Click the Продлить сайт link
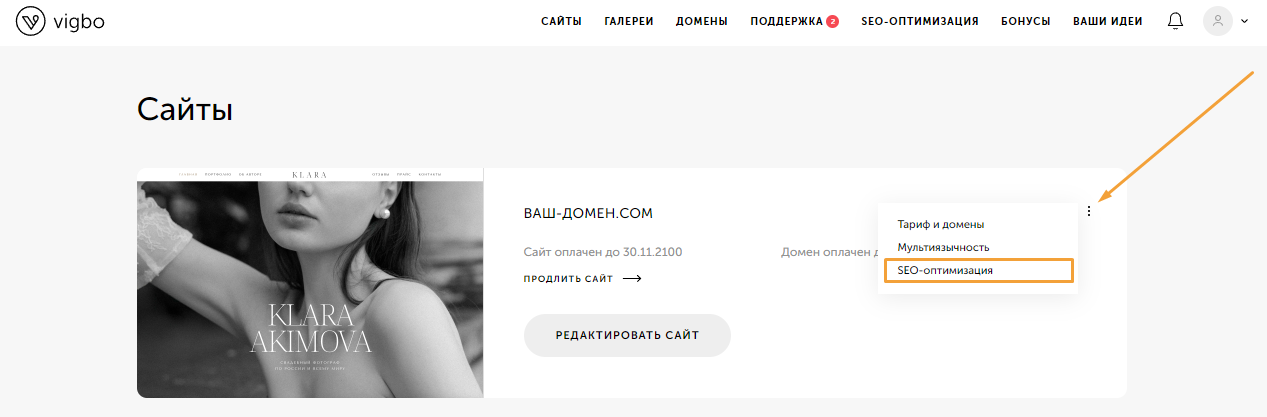The image size is (1267, 417). pos(568,279)
